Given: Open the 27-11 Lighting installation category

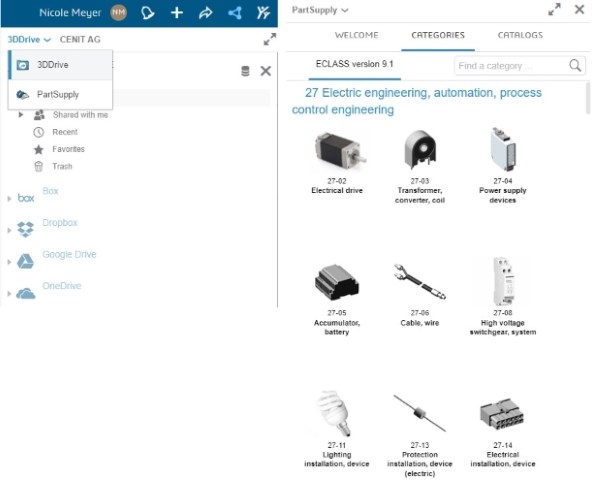Looking at the screenshot, I should [337, 429].
